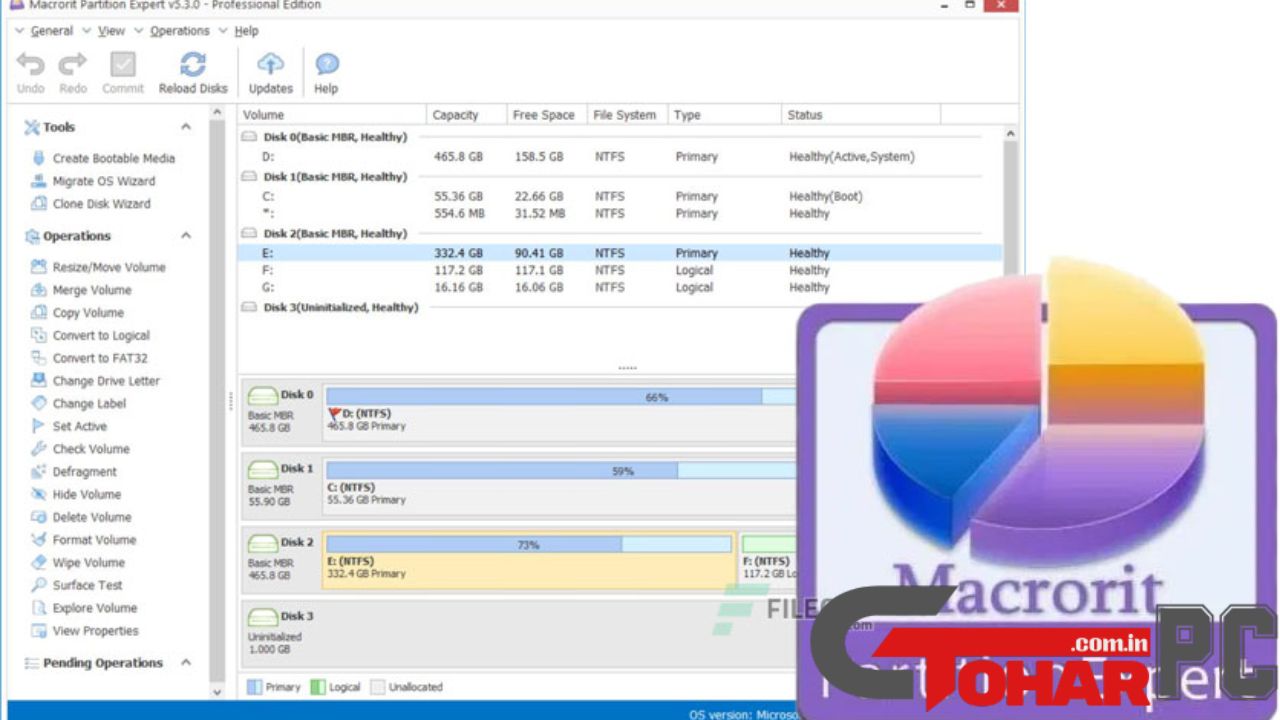The height and width of the screenshot is (720, 1280).
Task: Select the Disk 3 label in disk map
Action: (x=297, y=616)
